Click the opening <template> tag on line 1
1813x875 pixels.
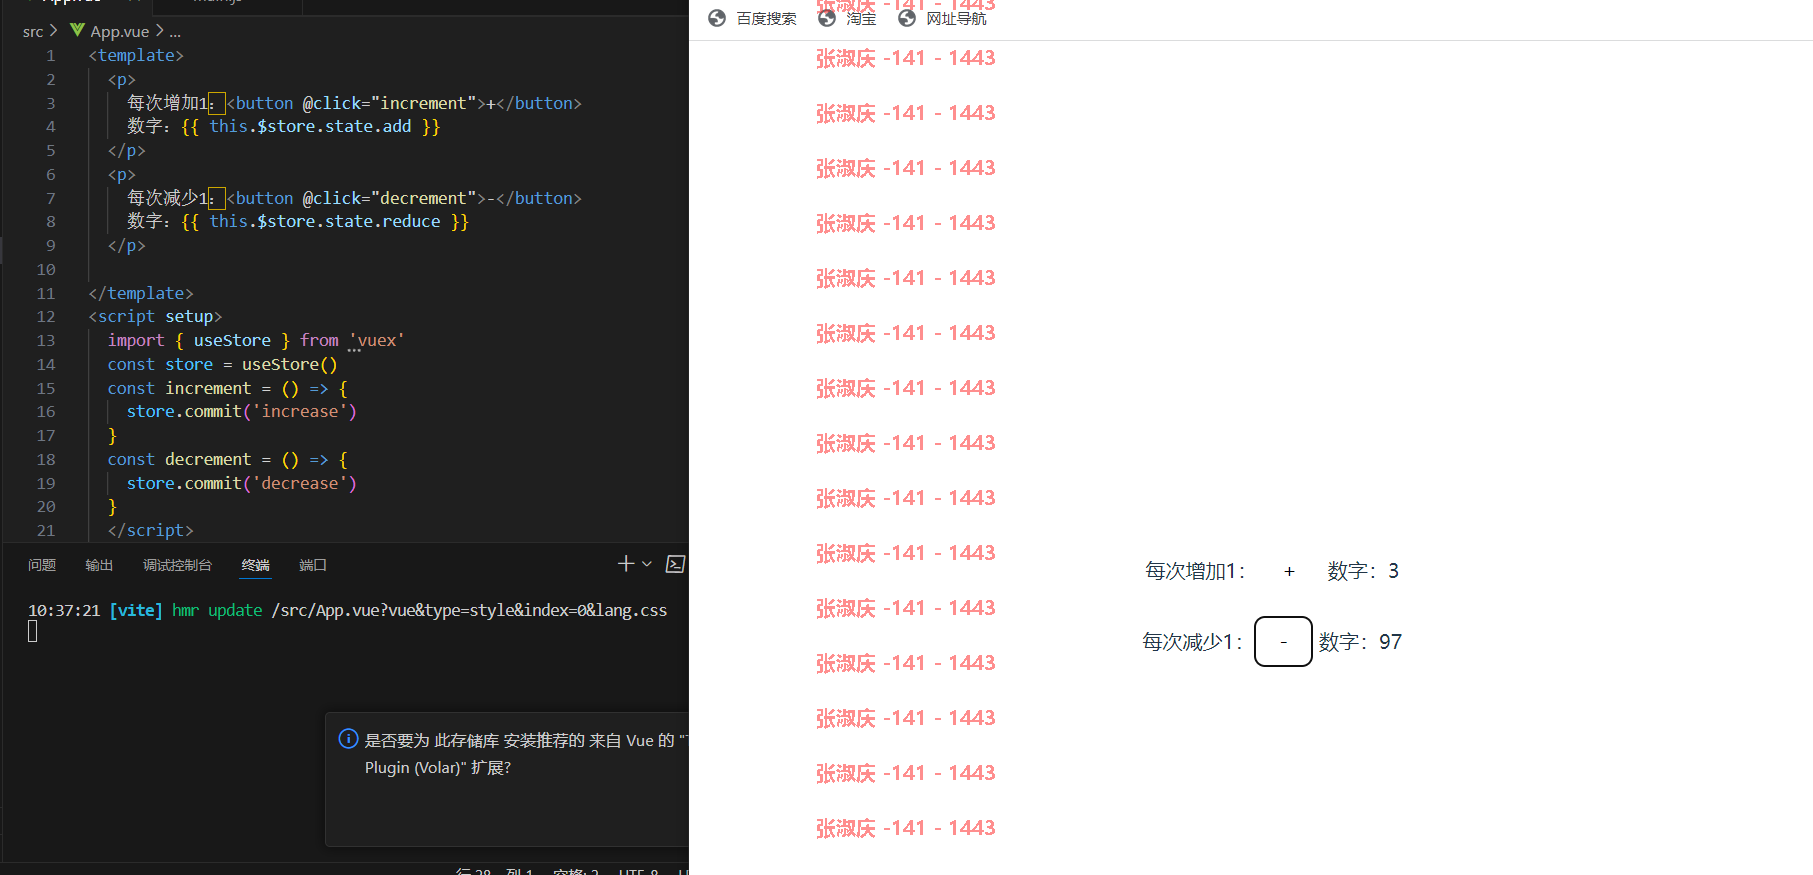tap(136, 55)
